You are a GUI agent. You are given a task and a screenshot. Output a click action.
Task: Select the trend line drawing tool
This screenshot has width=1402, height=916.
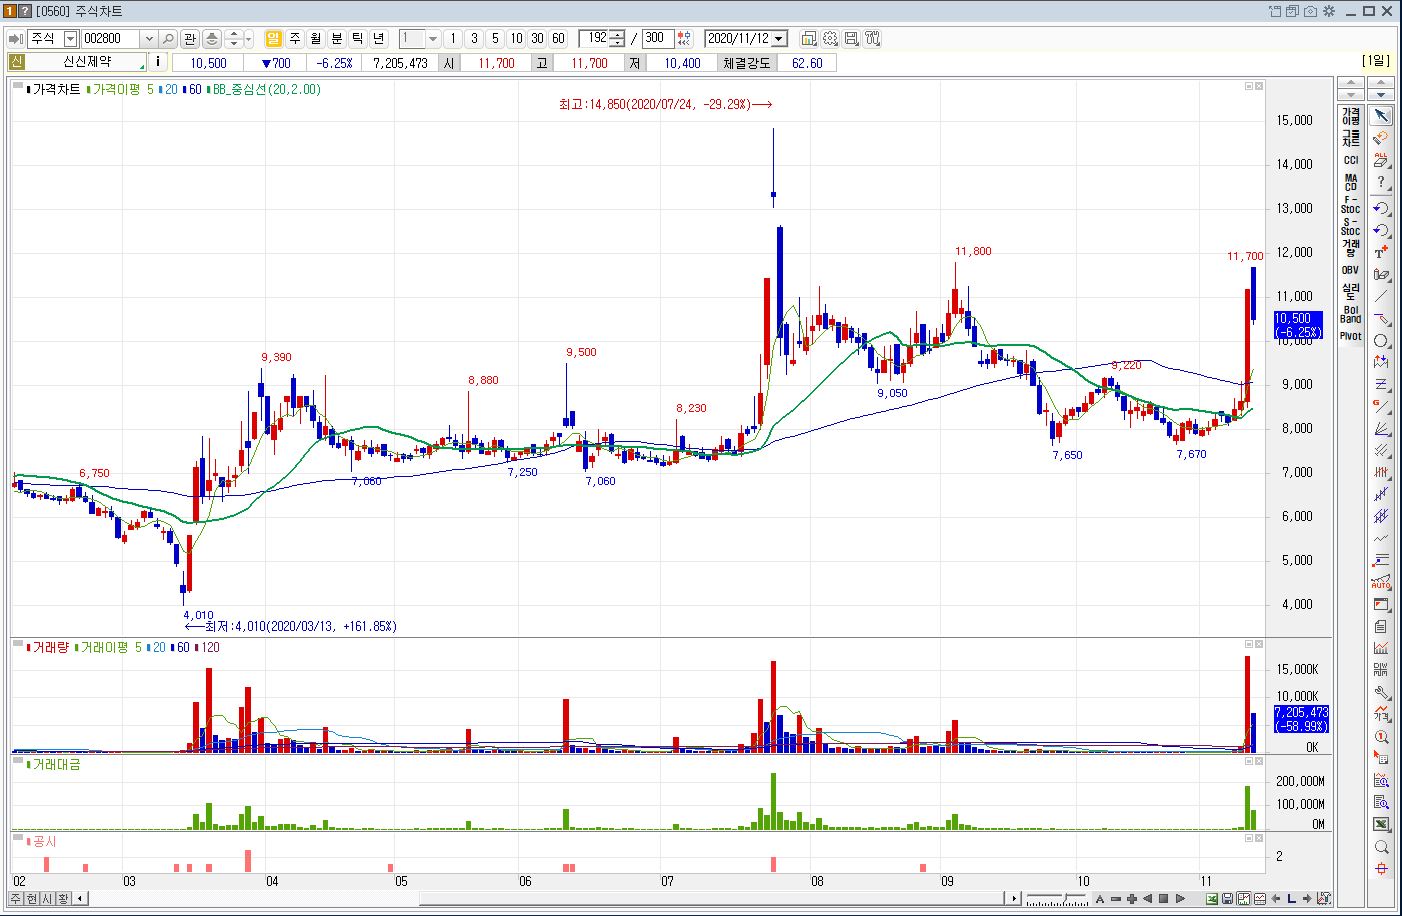point(1381,297)
